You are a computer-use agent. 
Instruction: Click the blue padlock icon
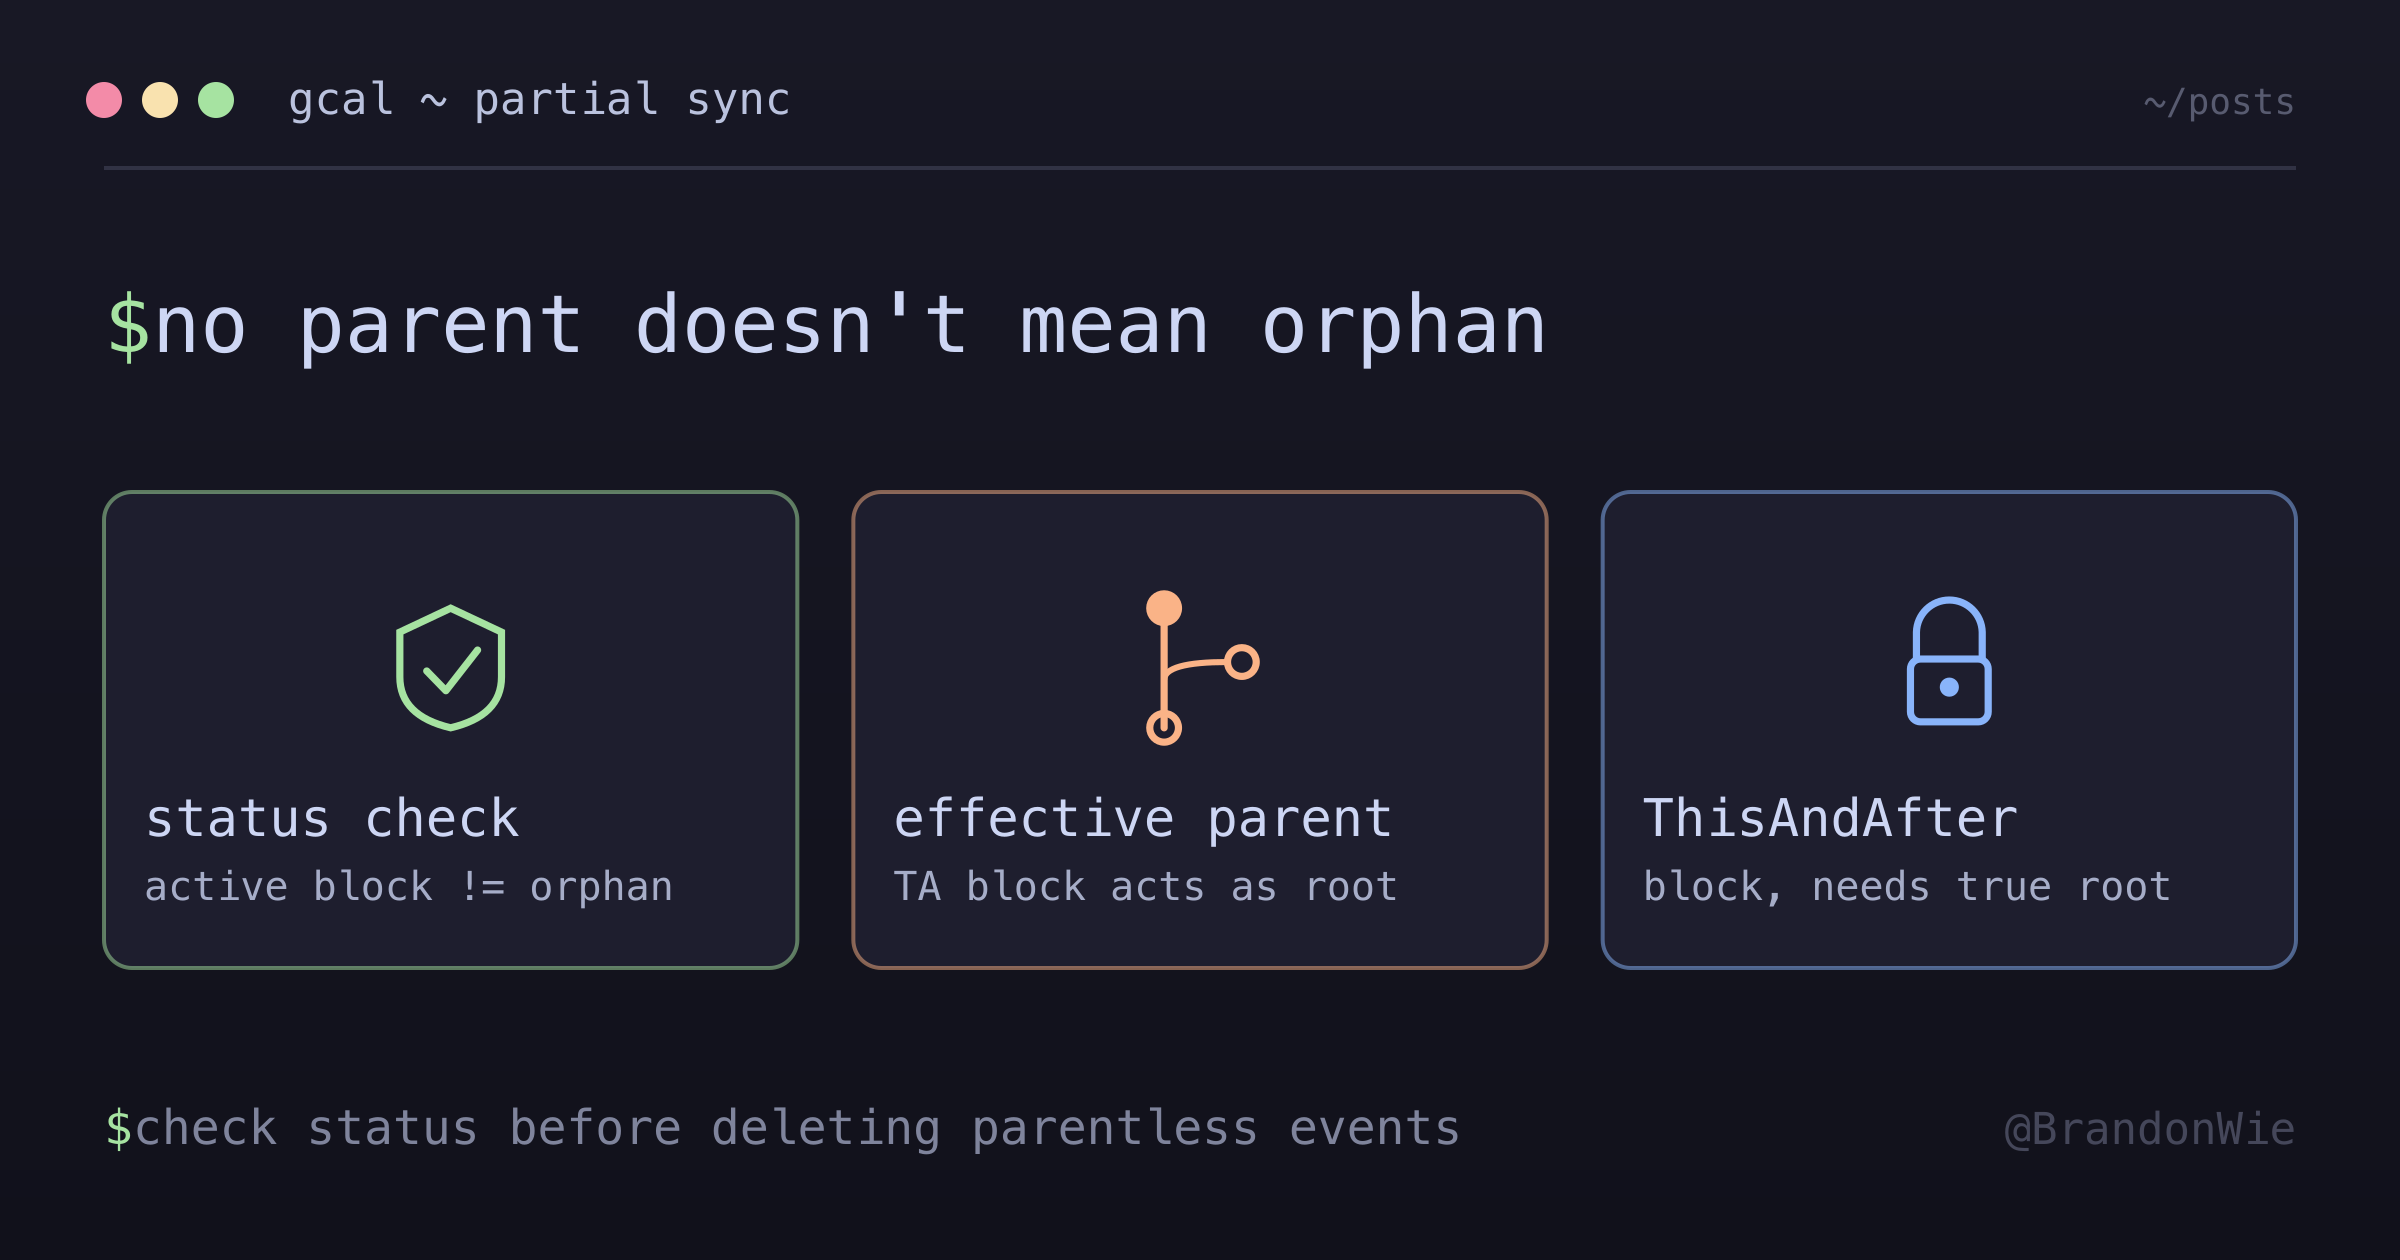(1949, 661)
